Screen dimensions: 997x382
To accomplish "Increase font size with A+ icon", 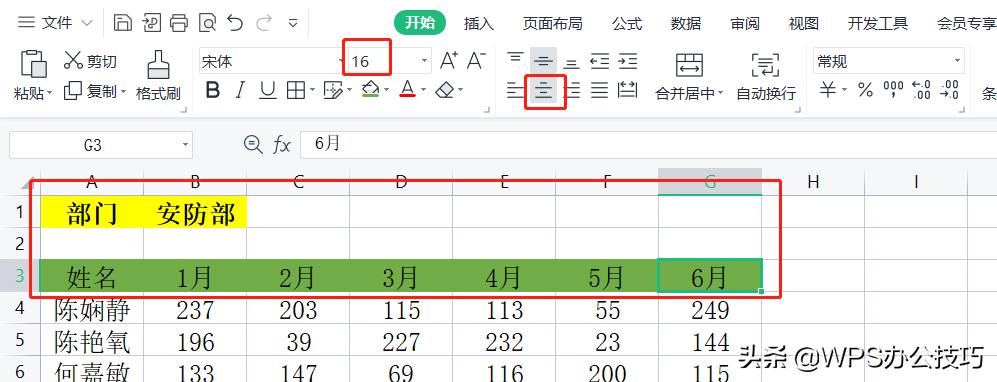I will 449,60.
